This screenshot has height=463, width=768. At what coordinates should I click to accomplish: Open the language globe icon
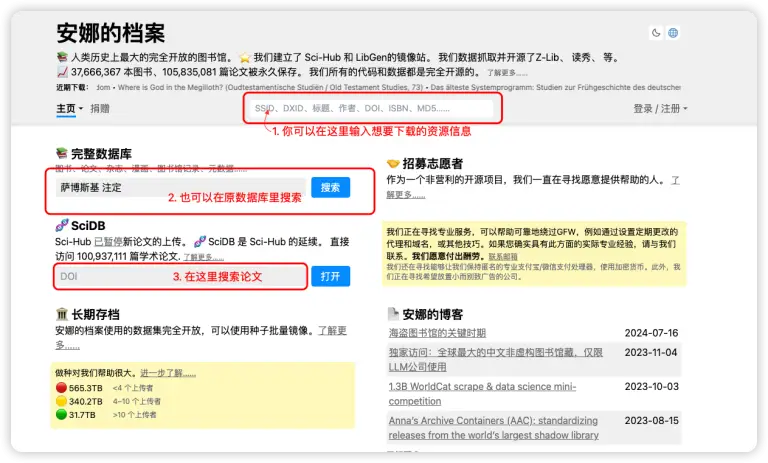pos(673,33)
